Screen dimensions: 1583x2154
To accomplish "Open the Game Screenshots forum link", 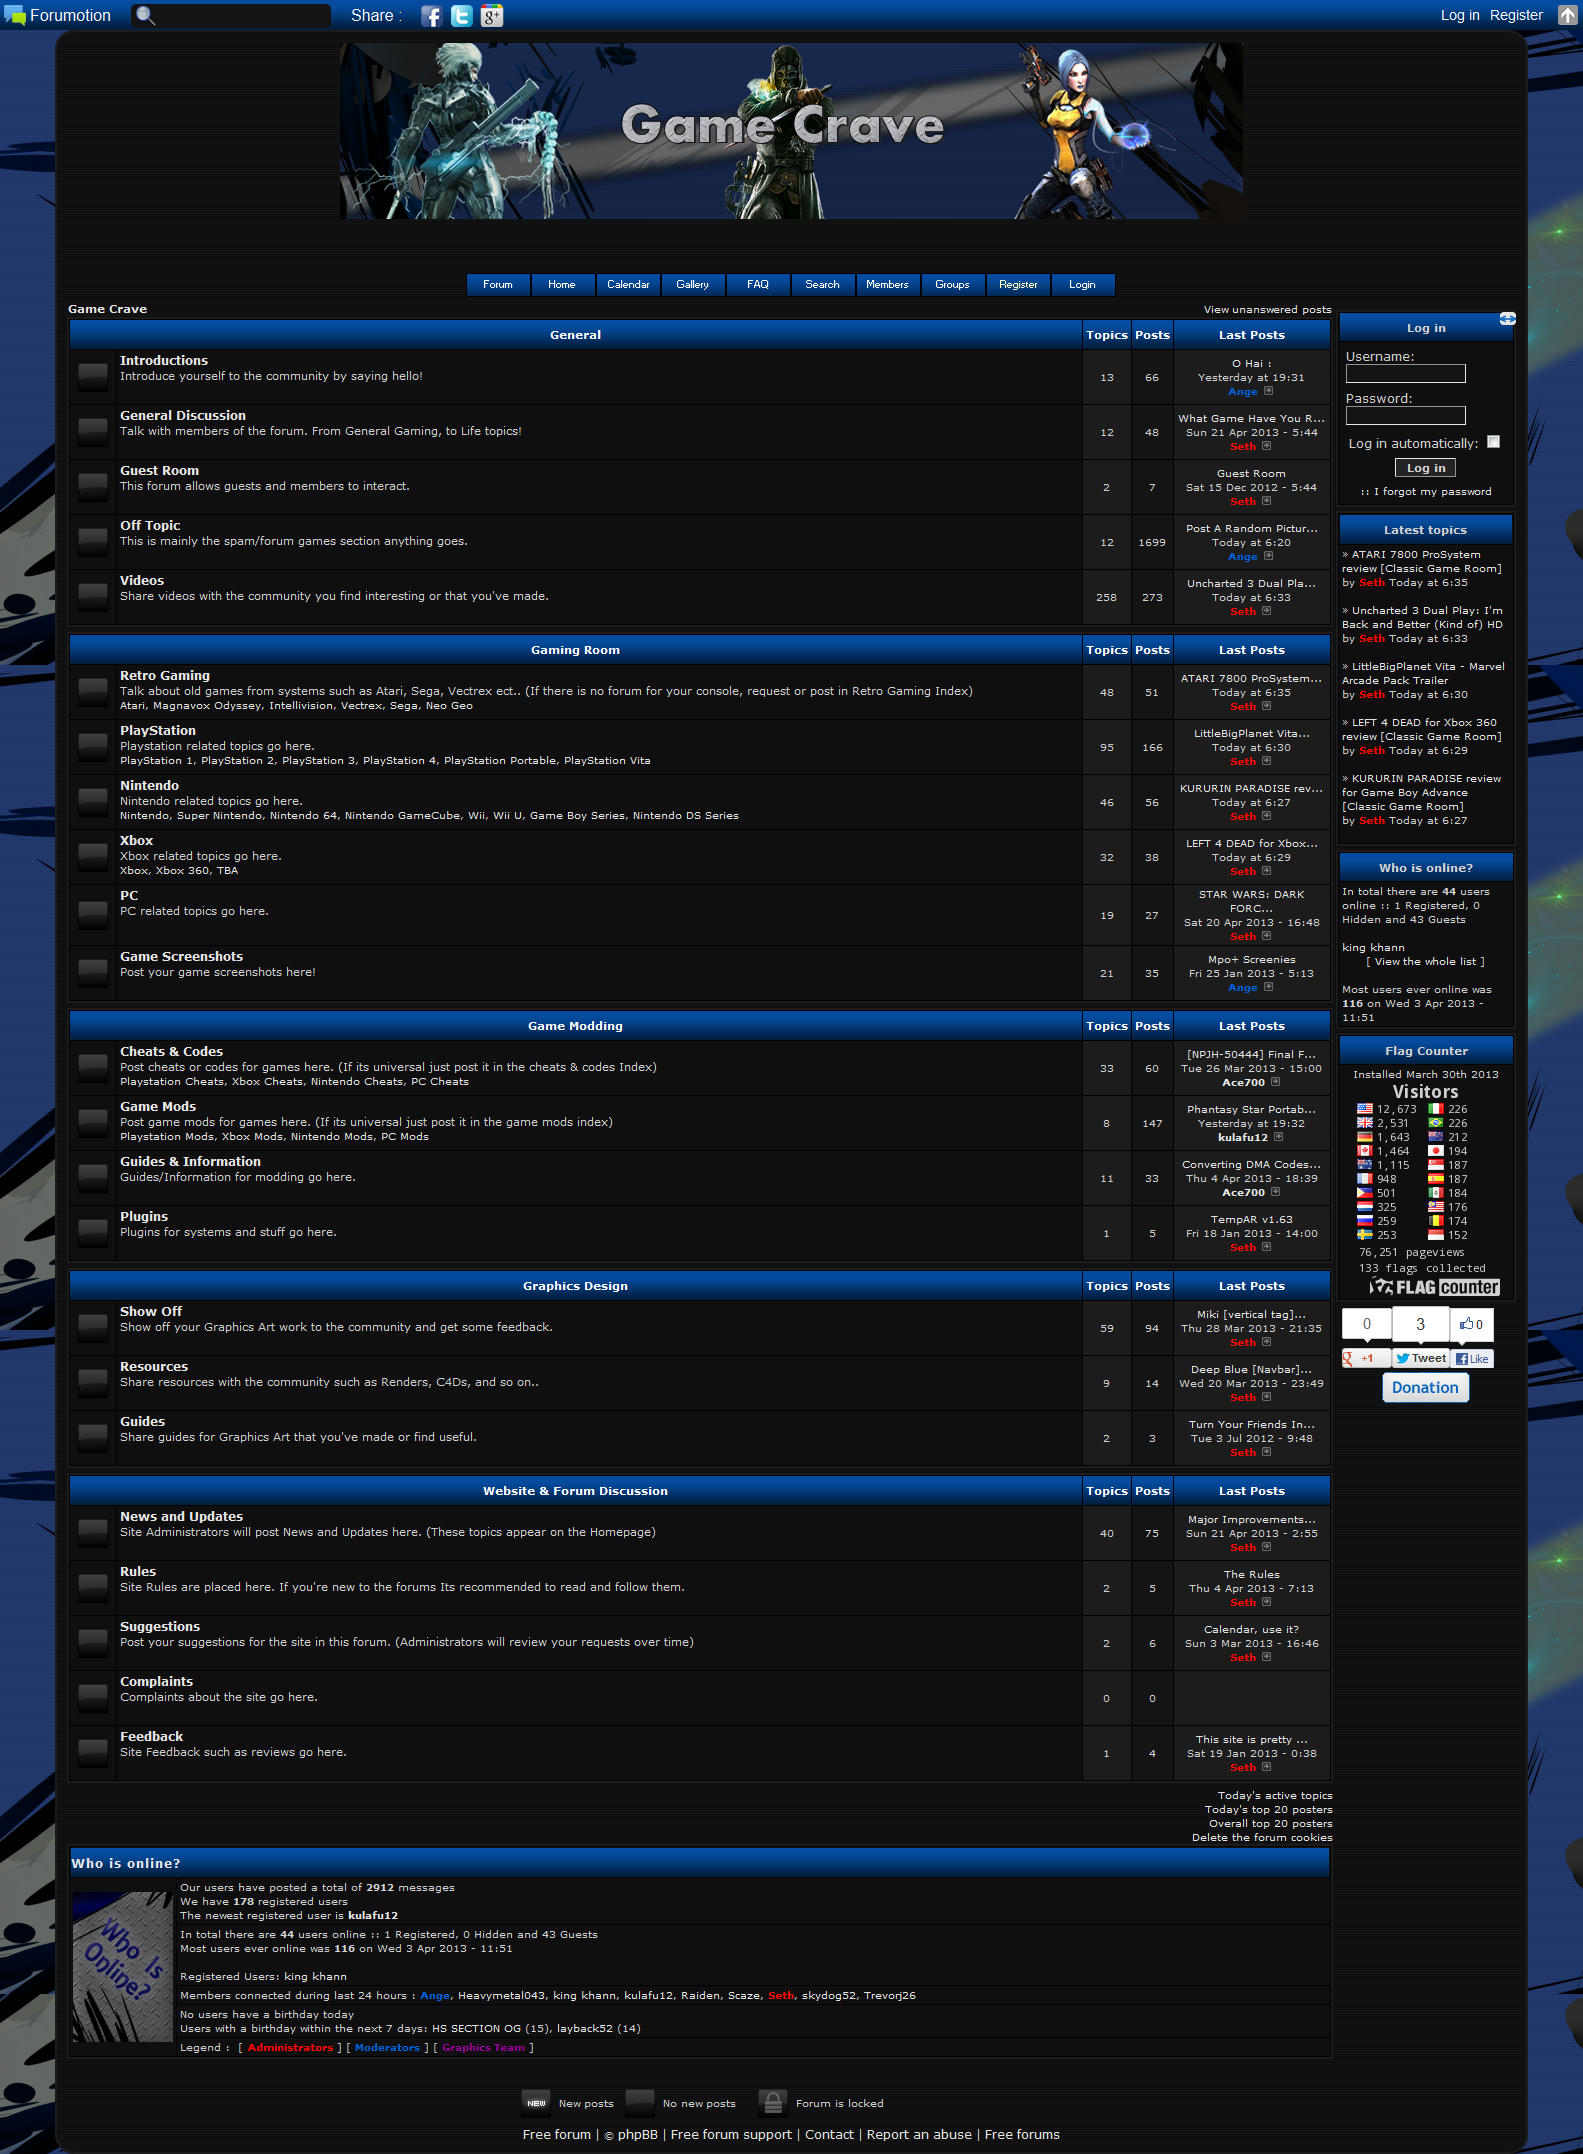I will pyautogui.click(x=181, y=957).
